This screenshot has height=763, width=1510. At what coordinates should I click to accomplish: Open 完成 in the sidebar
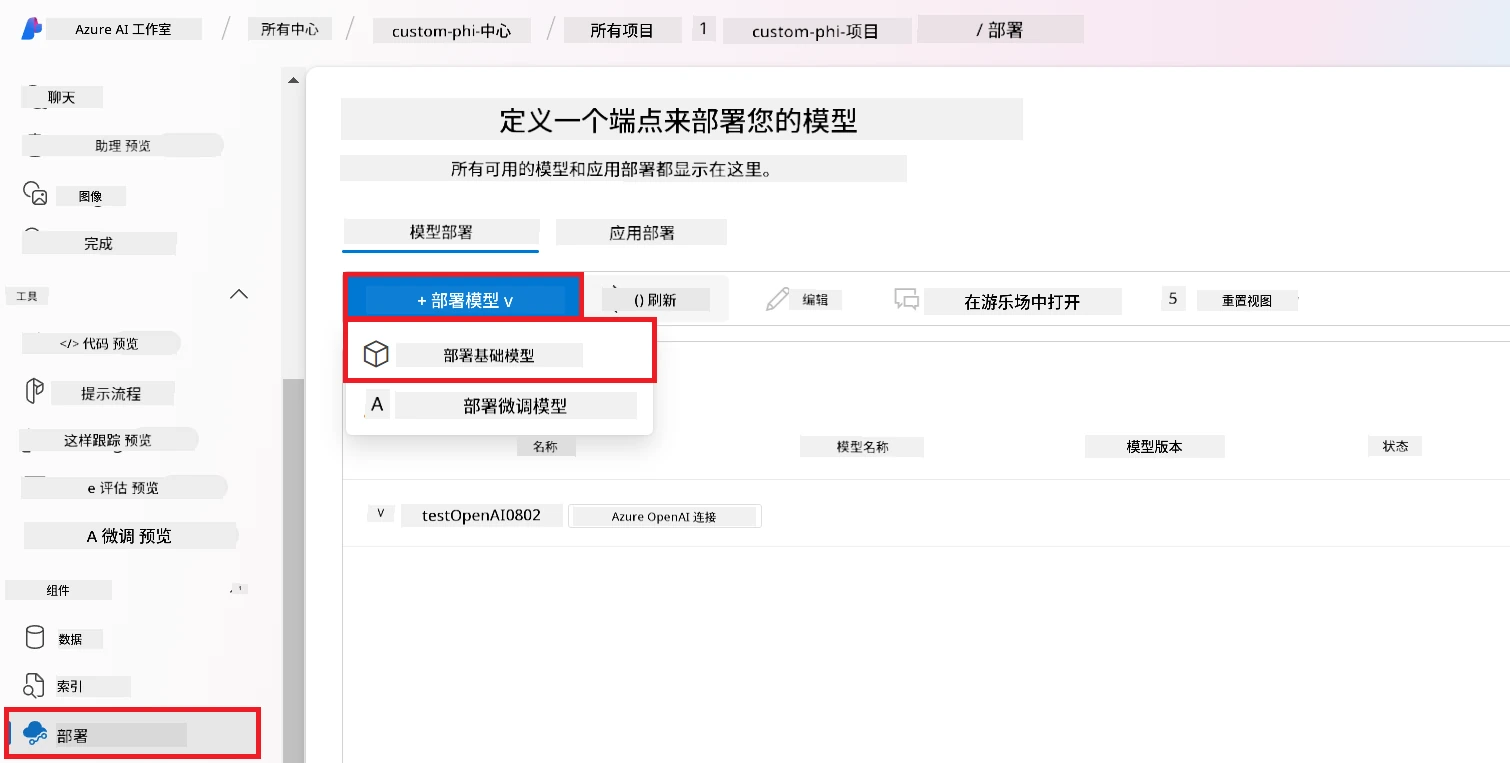99,243
